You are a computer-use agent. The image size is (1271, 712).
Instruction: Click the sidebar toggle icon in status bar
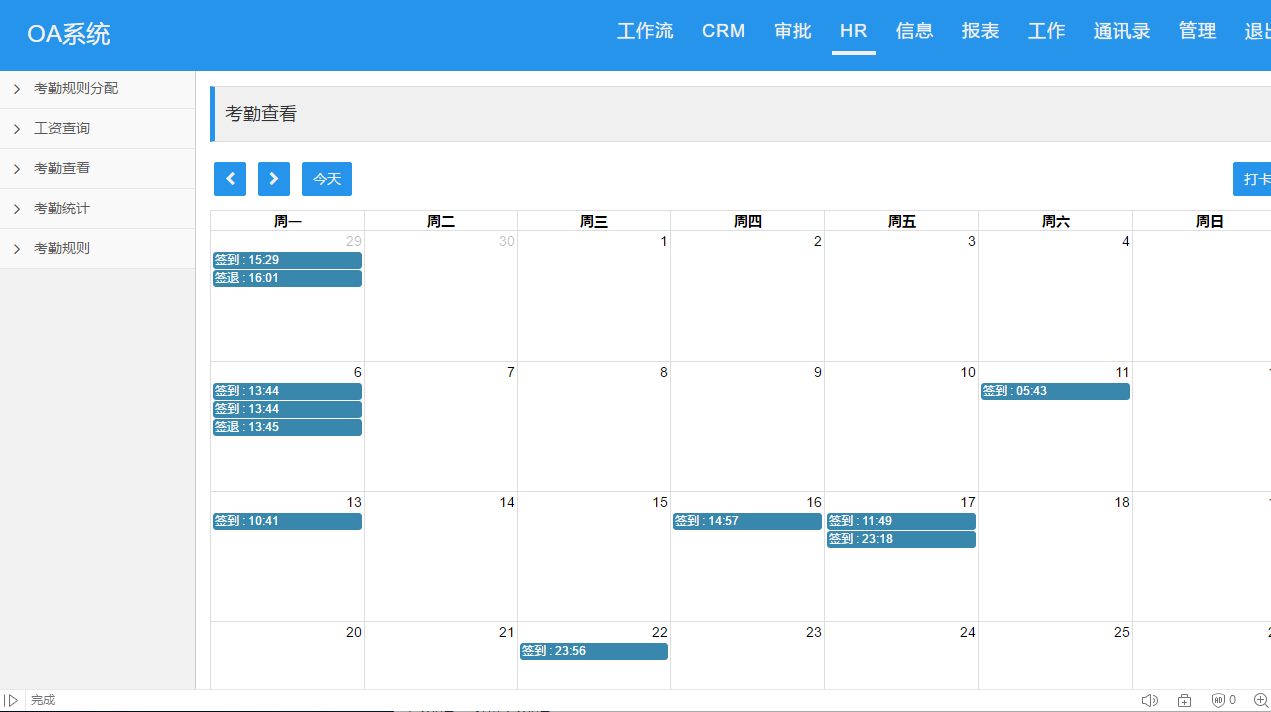click(11, 700)
